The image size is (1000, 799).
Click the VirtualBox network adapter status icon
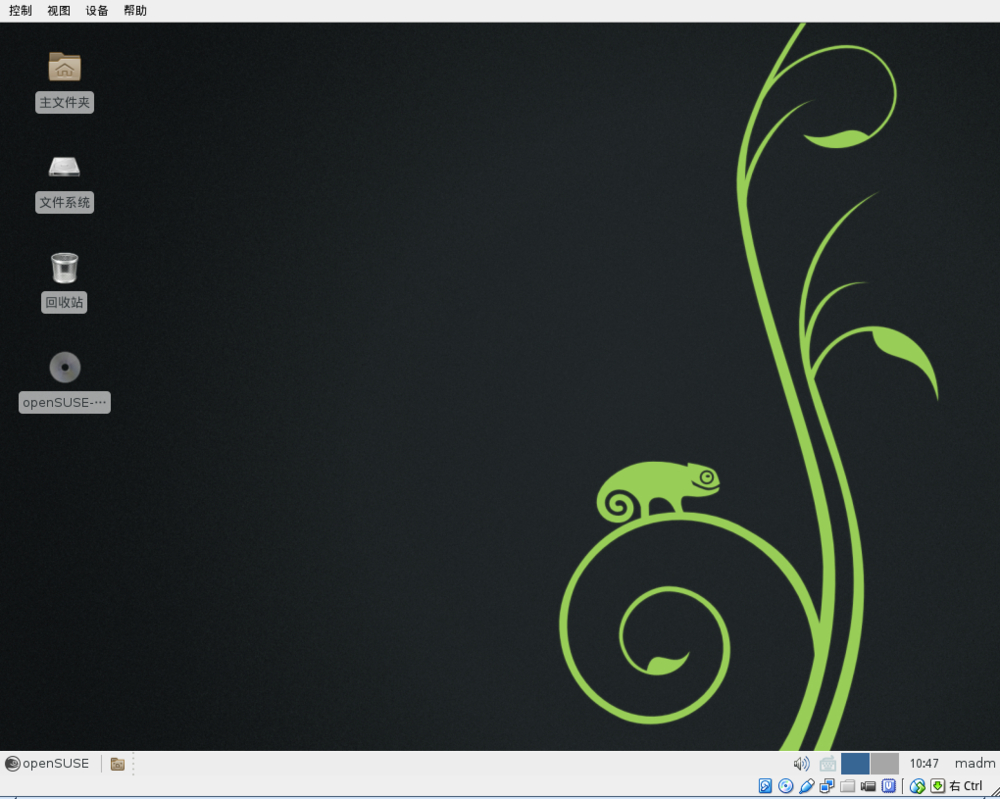(827, 786)
